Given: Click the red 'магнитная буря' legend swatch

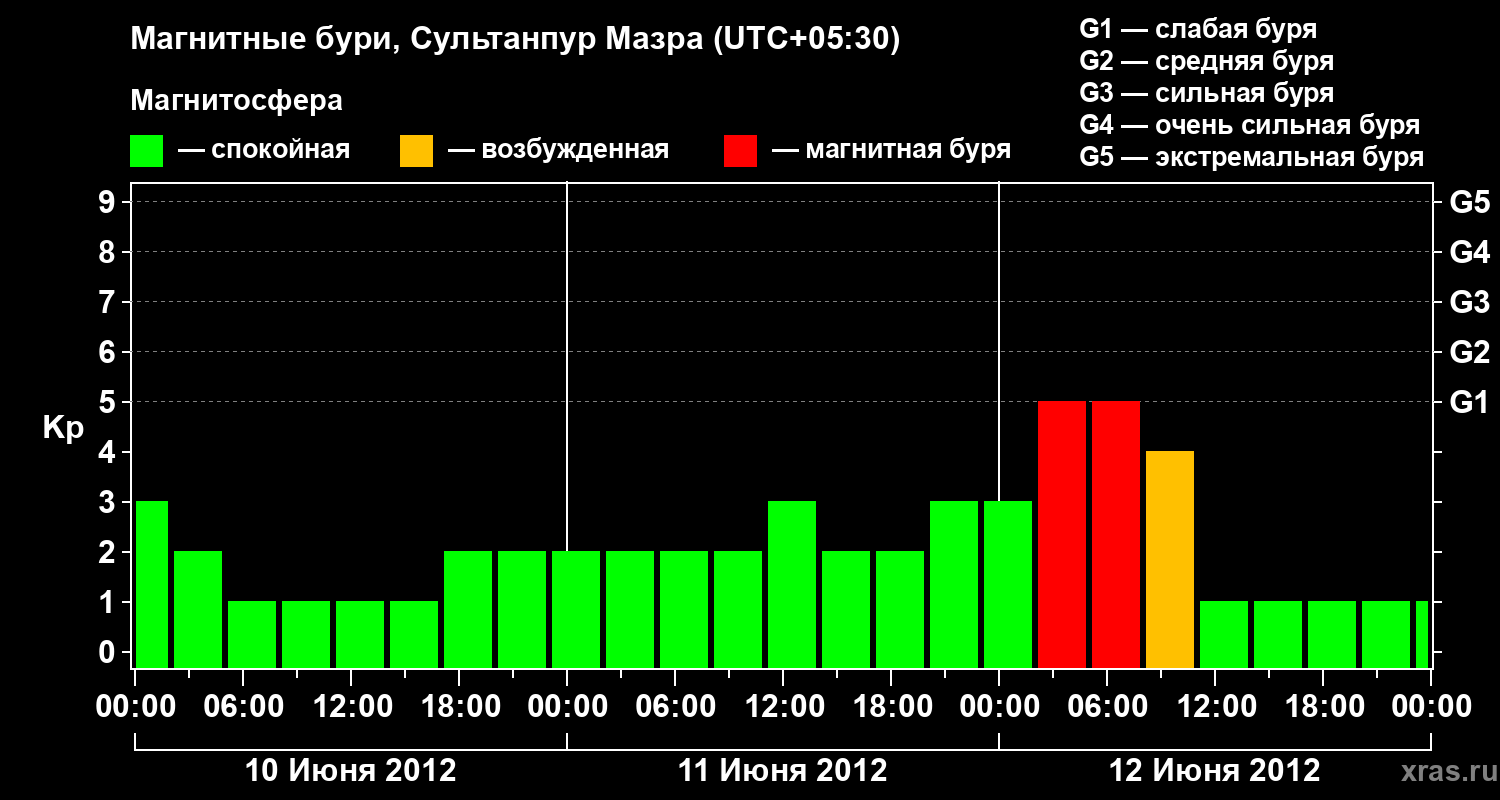Looking at the screenshot, I should coord(741,150).
